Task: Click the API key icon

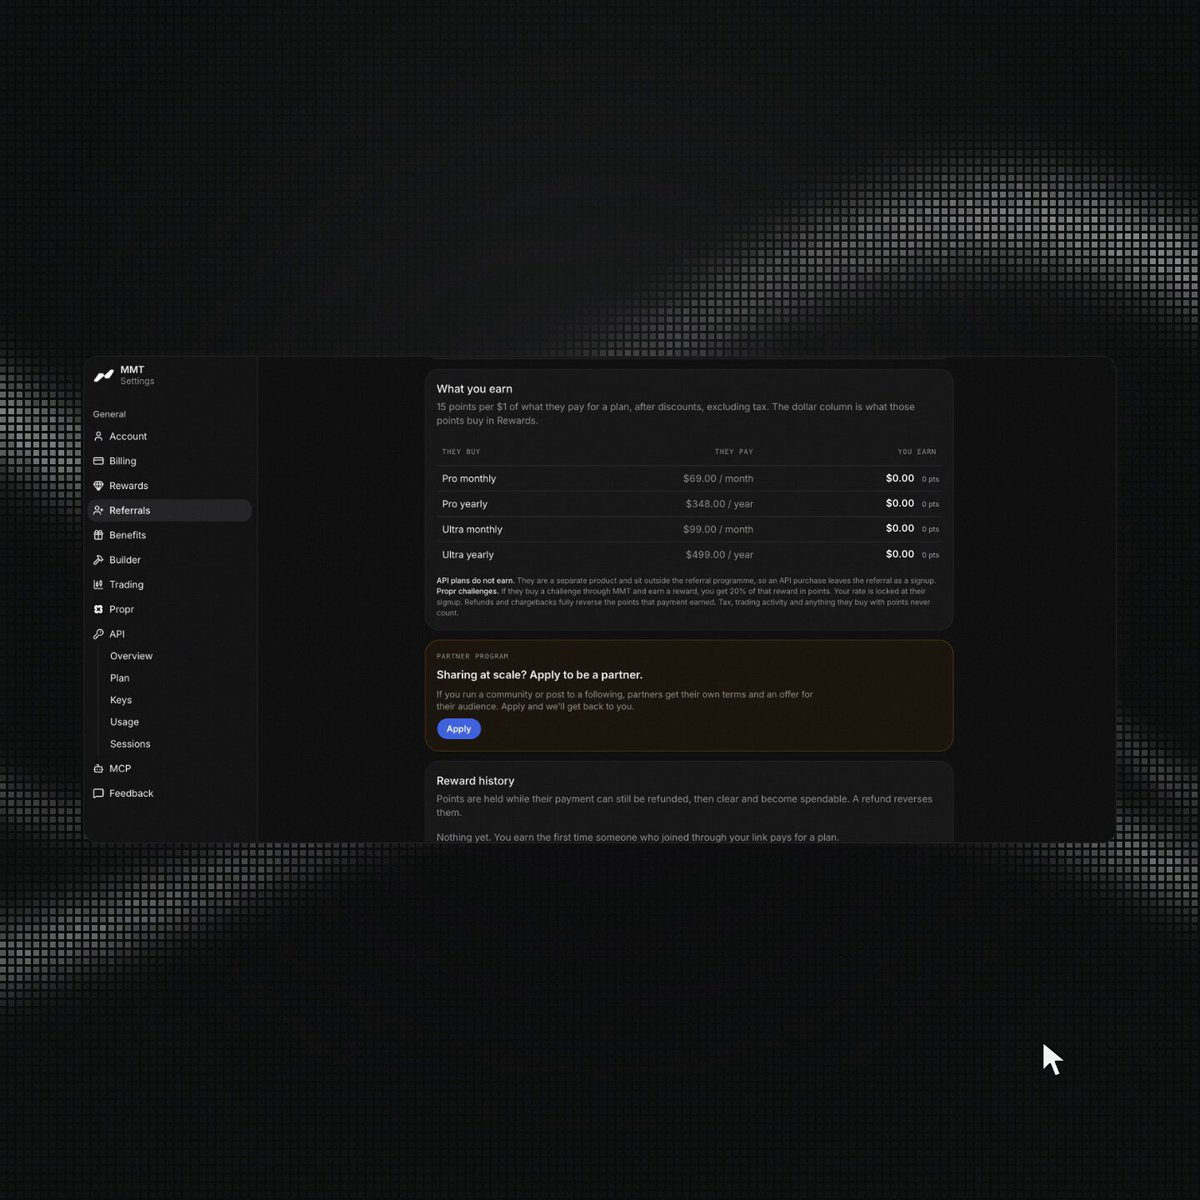Action: click(x=98, y=634)
